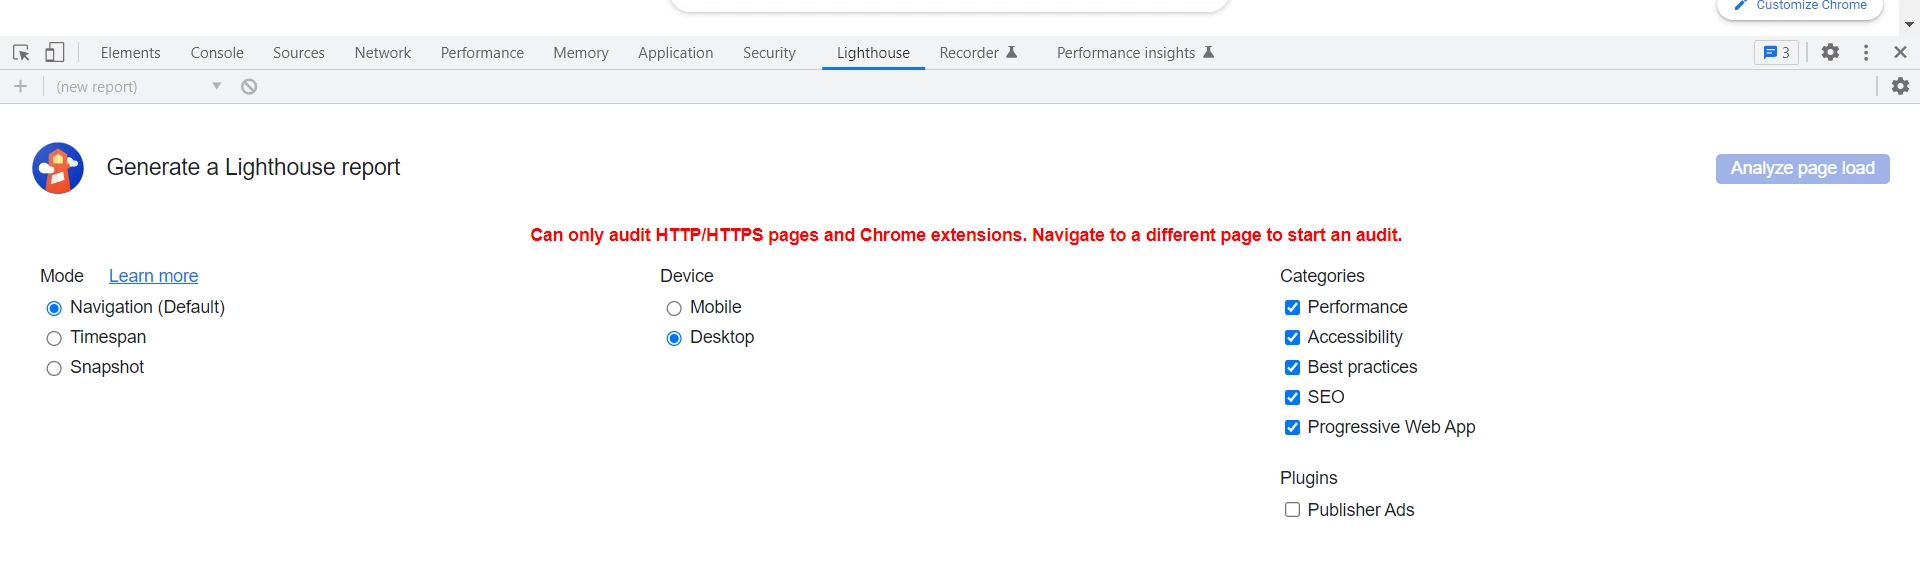Select the Lighthouse tab

tap(873, 53)
